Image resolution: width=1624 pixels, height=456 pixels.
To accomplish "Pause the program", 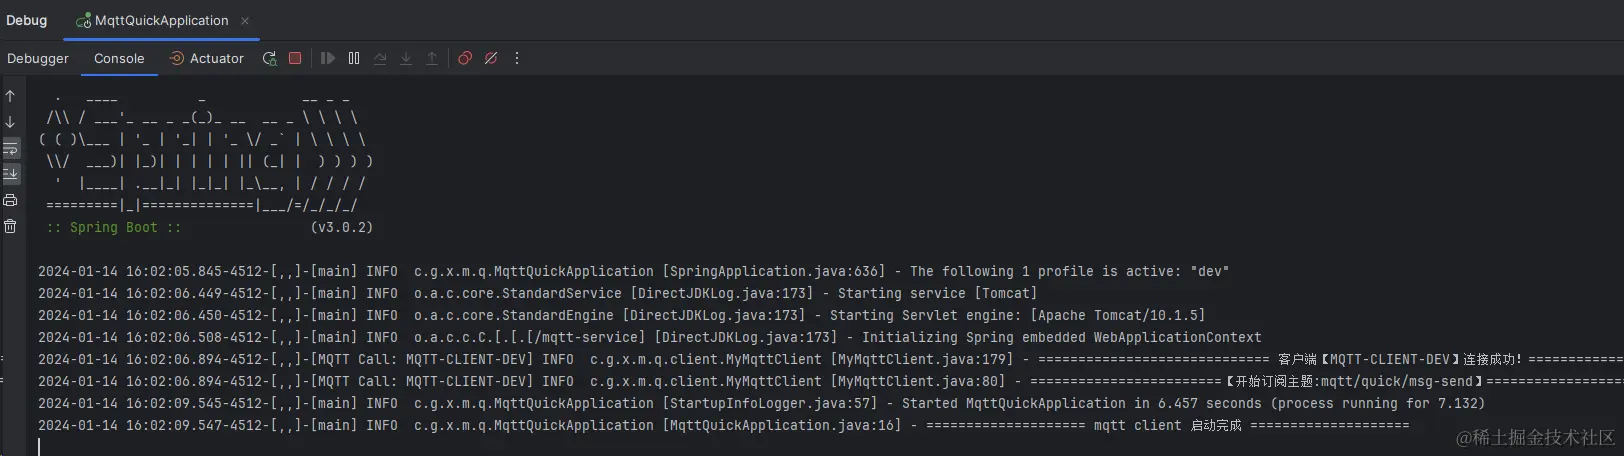I will coord(354,58).
